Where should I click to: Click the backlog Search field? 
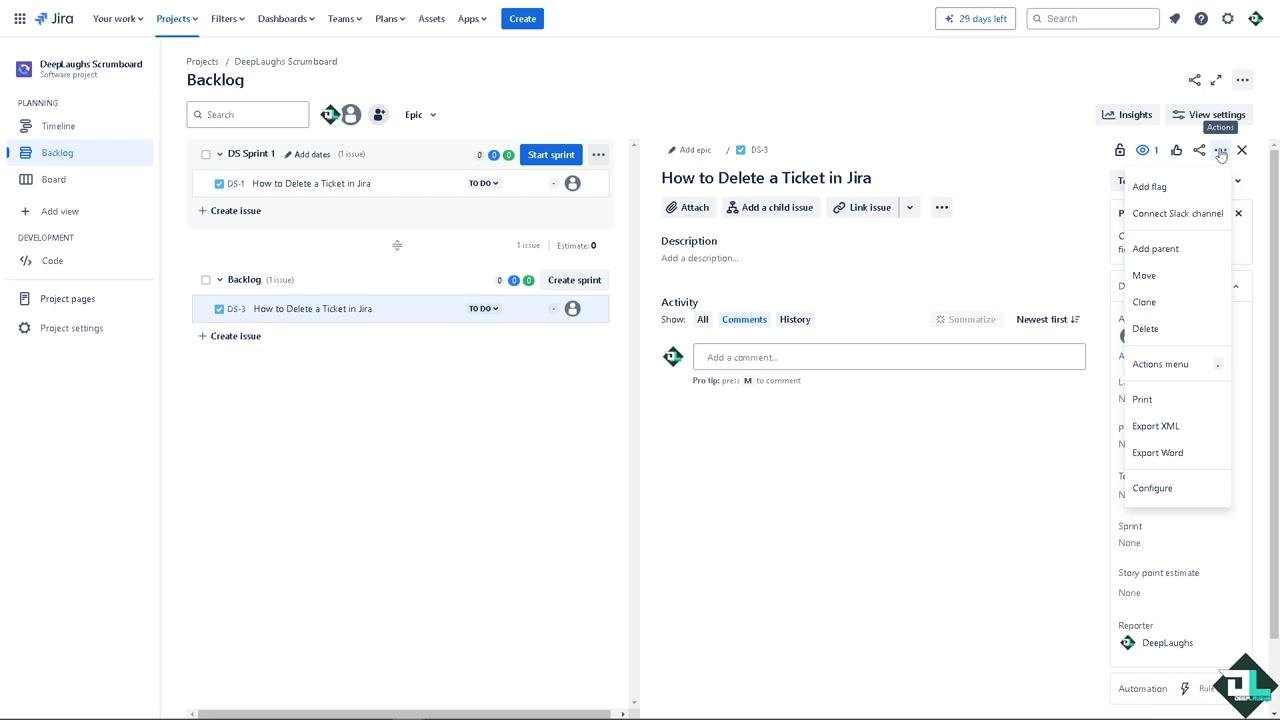point(248,115)
